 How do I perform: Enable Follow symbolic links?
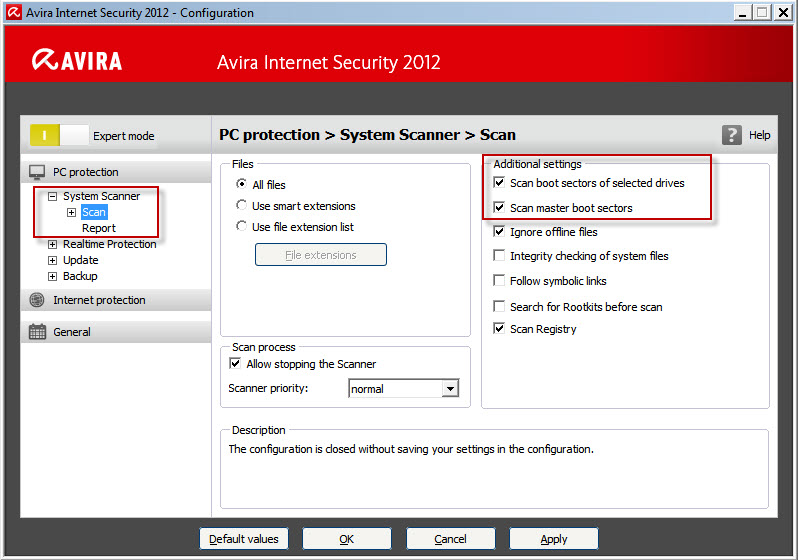[499, 281]
